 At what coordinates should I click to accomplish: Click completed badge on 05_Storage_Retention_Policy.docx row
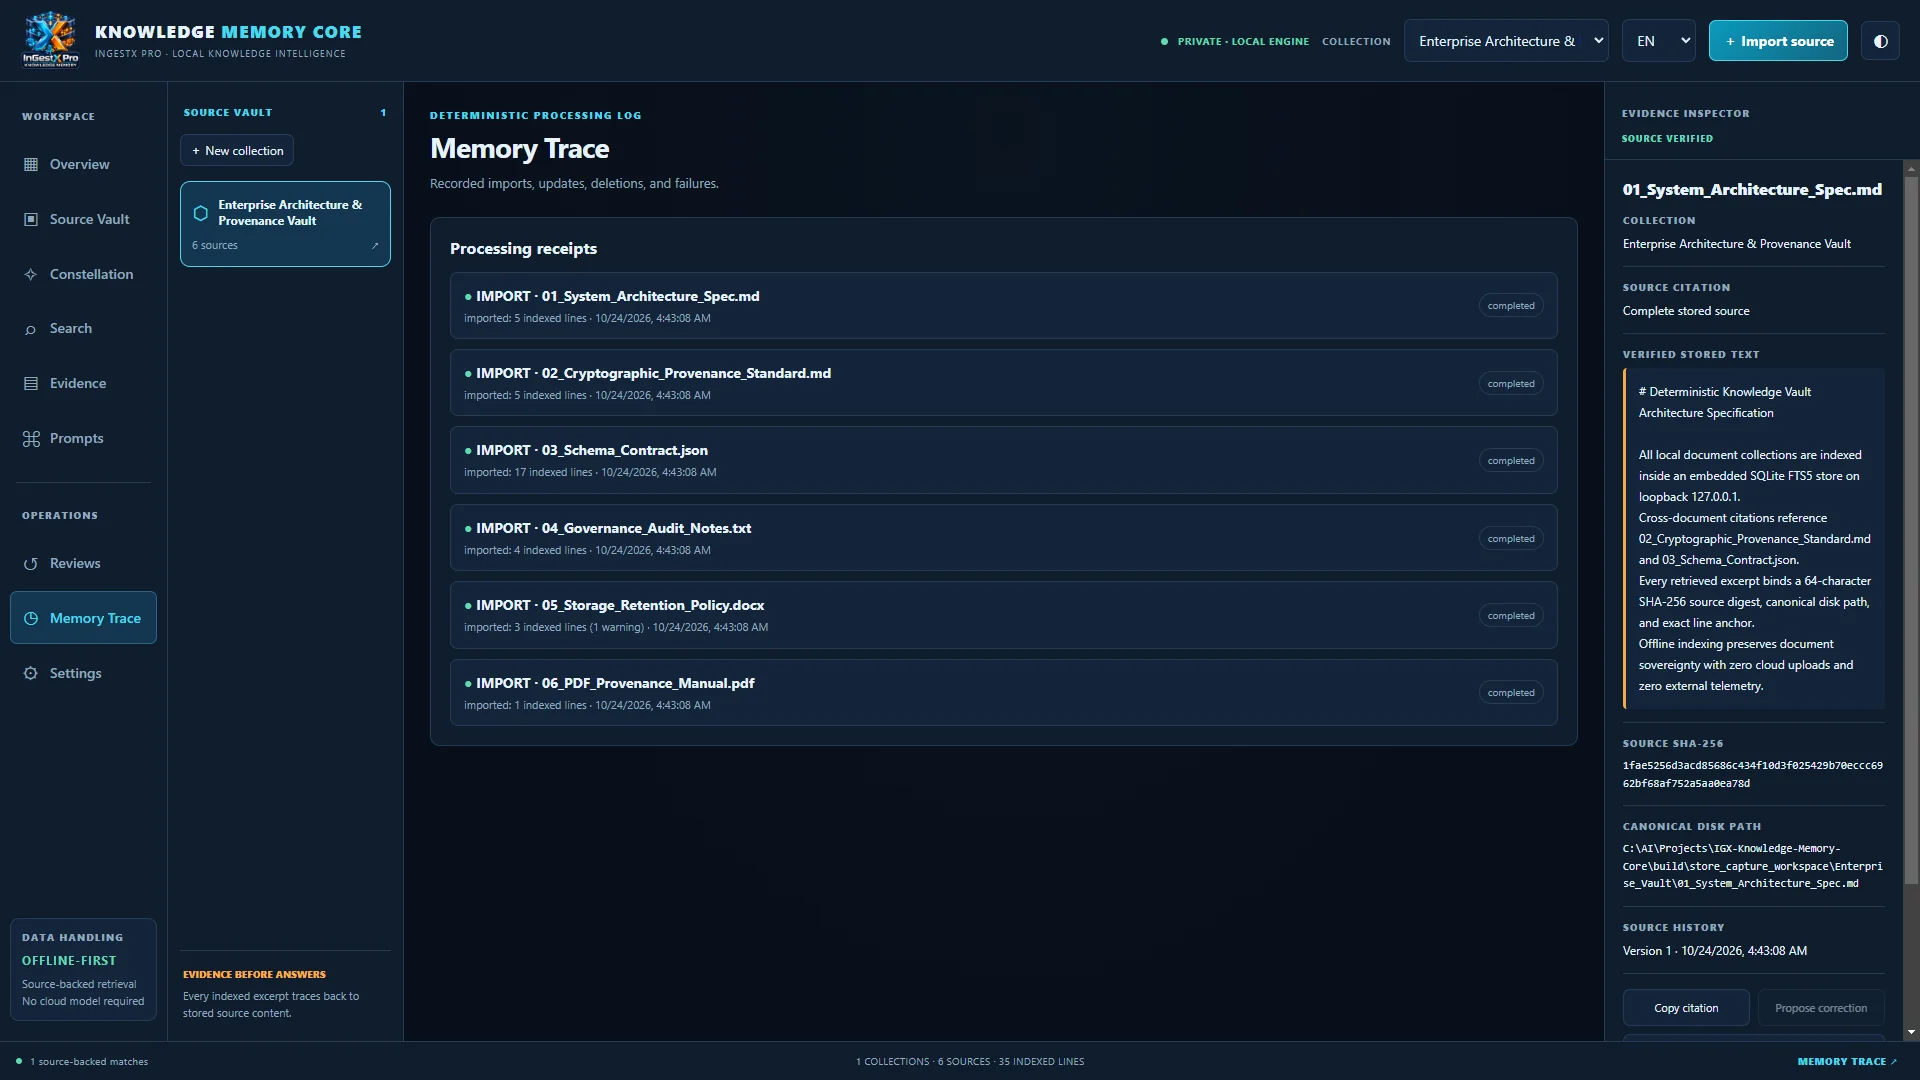pos(1511,616)
